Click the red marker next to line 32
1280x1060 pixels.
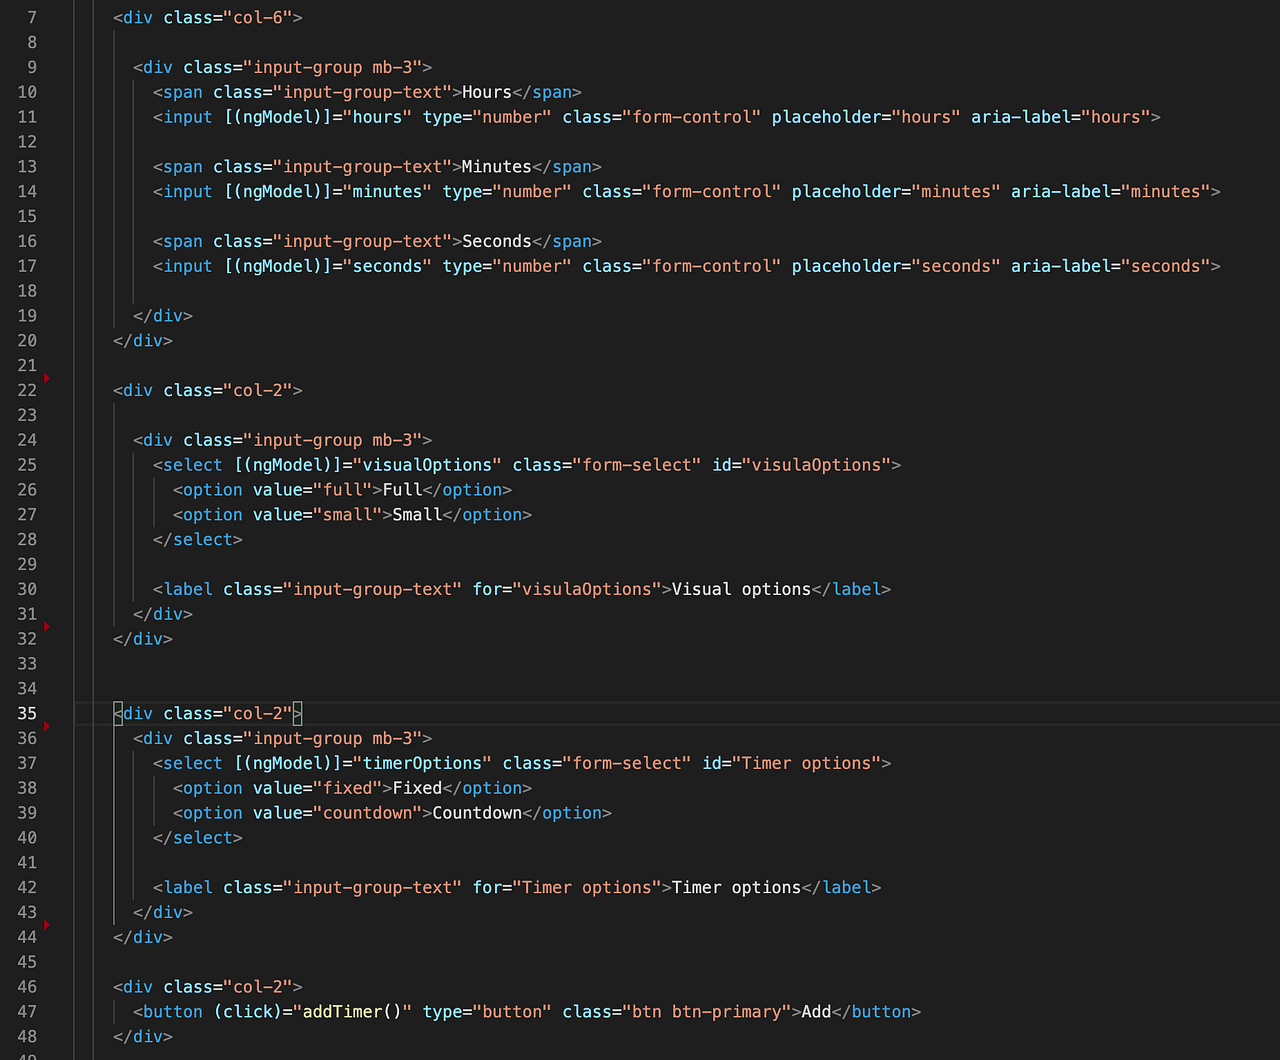click(46, 627)
